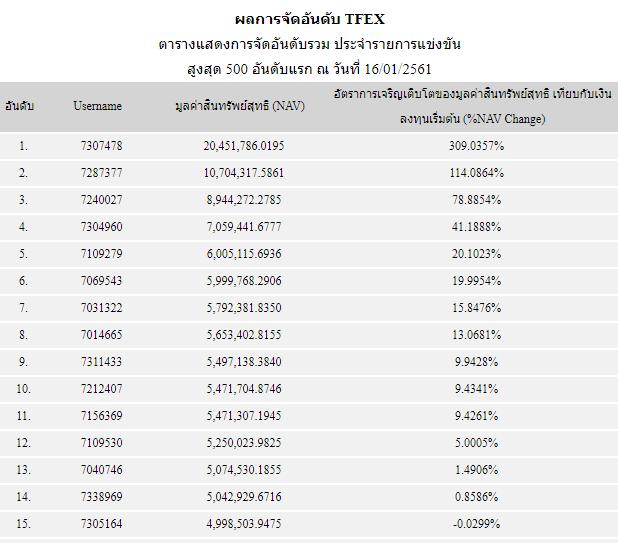Select username 7212407
618x543 pixels.
pos(102,389)
